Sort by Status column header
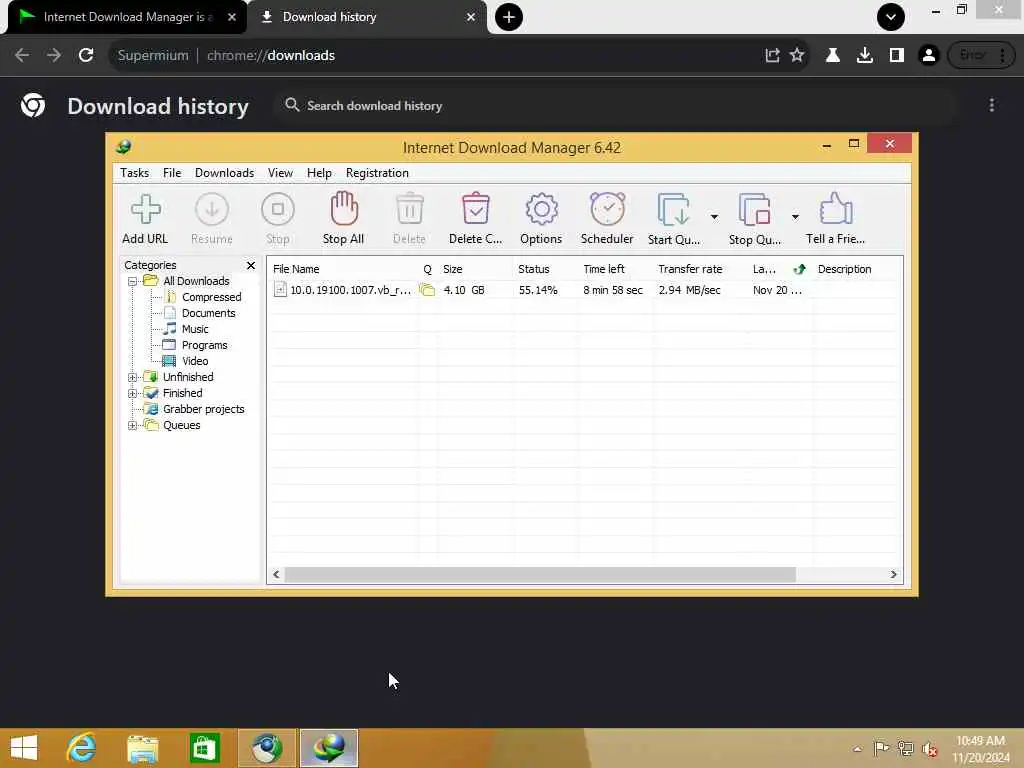Screen dimensions: 1024x768 (534, 269)
